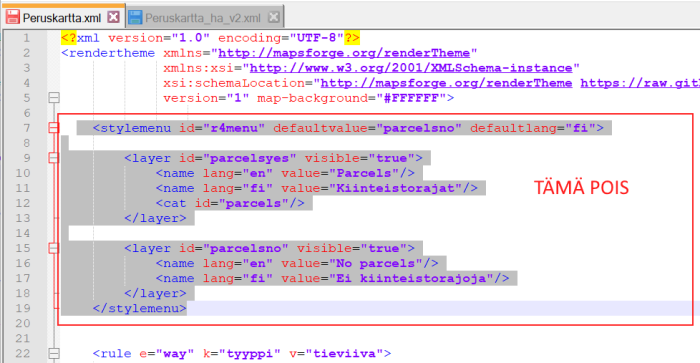The image size is (700, 363).
Task: Open the XMLSchema-instance w3.org link
Action: coord(411,68)
